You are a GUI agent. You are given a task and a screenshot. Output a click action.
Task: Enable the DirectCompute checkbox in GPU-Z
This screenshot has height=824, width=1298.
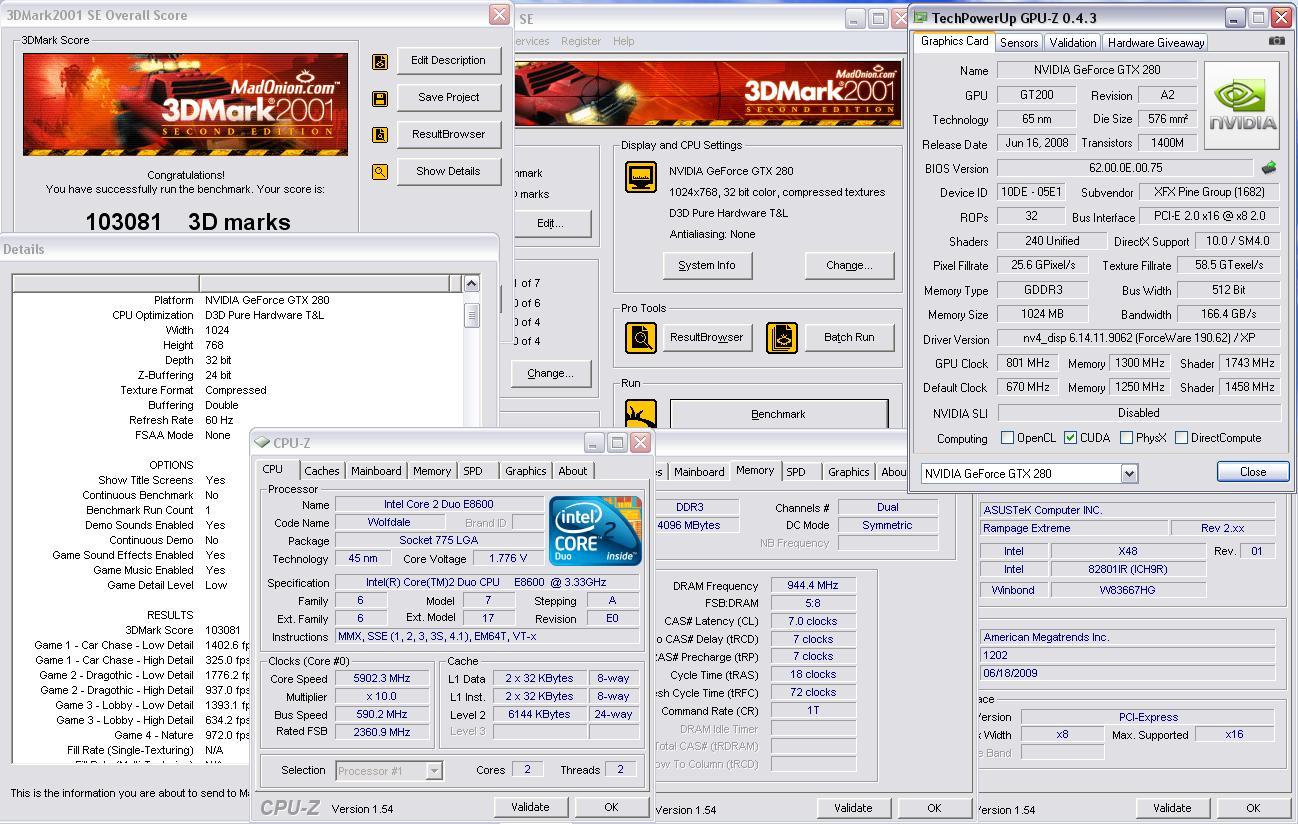[x=1182, y=438]
